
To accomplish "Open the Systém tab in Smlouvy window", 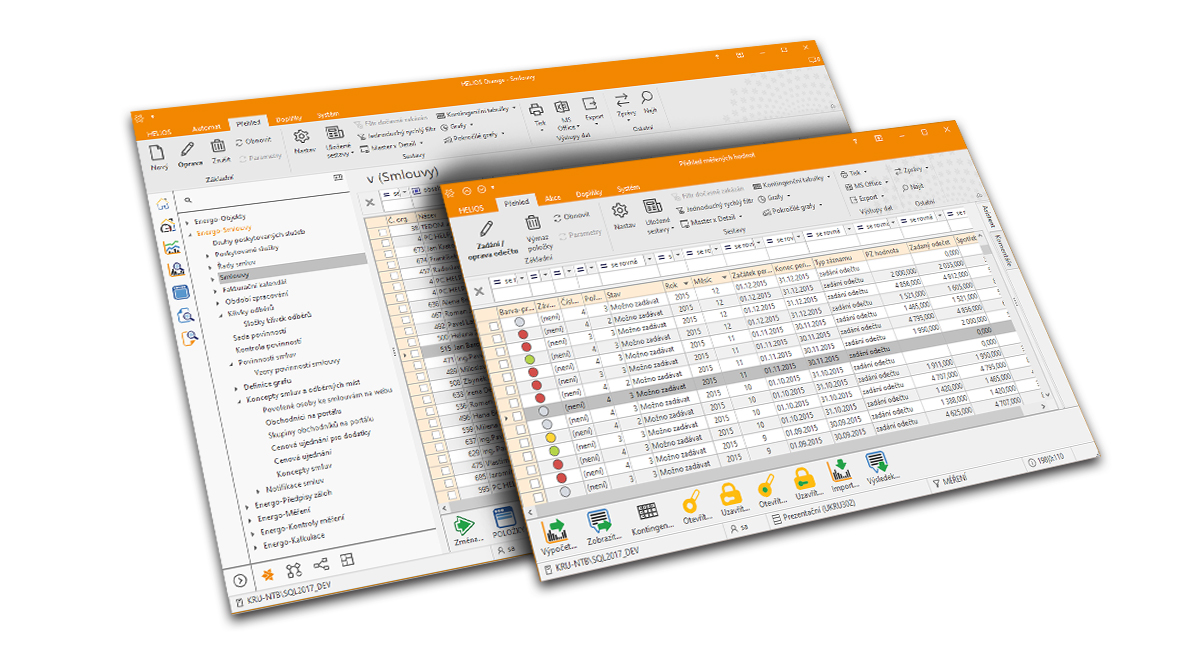I will click(328, 114).
